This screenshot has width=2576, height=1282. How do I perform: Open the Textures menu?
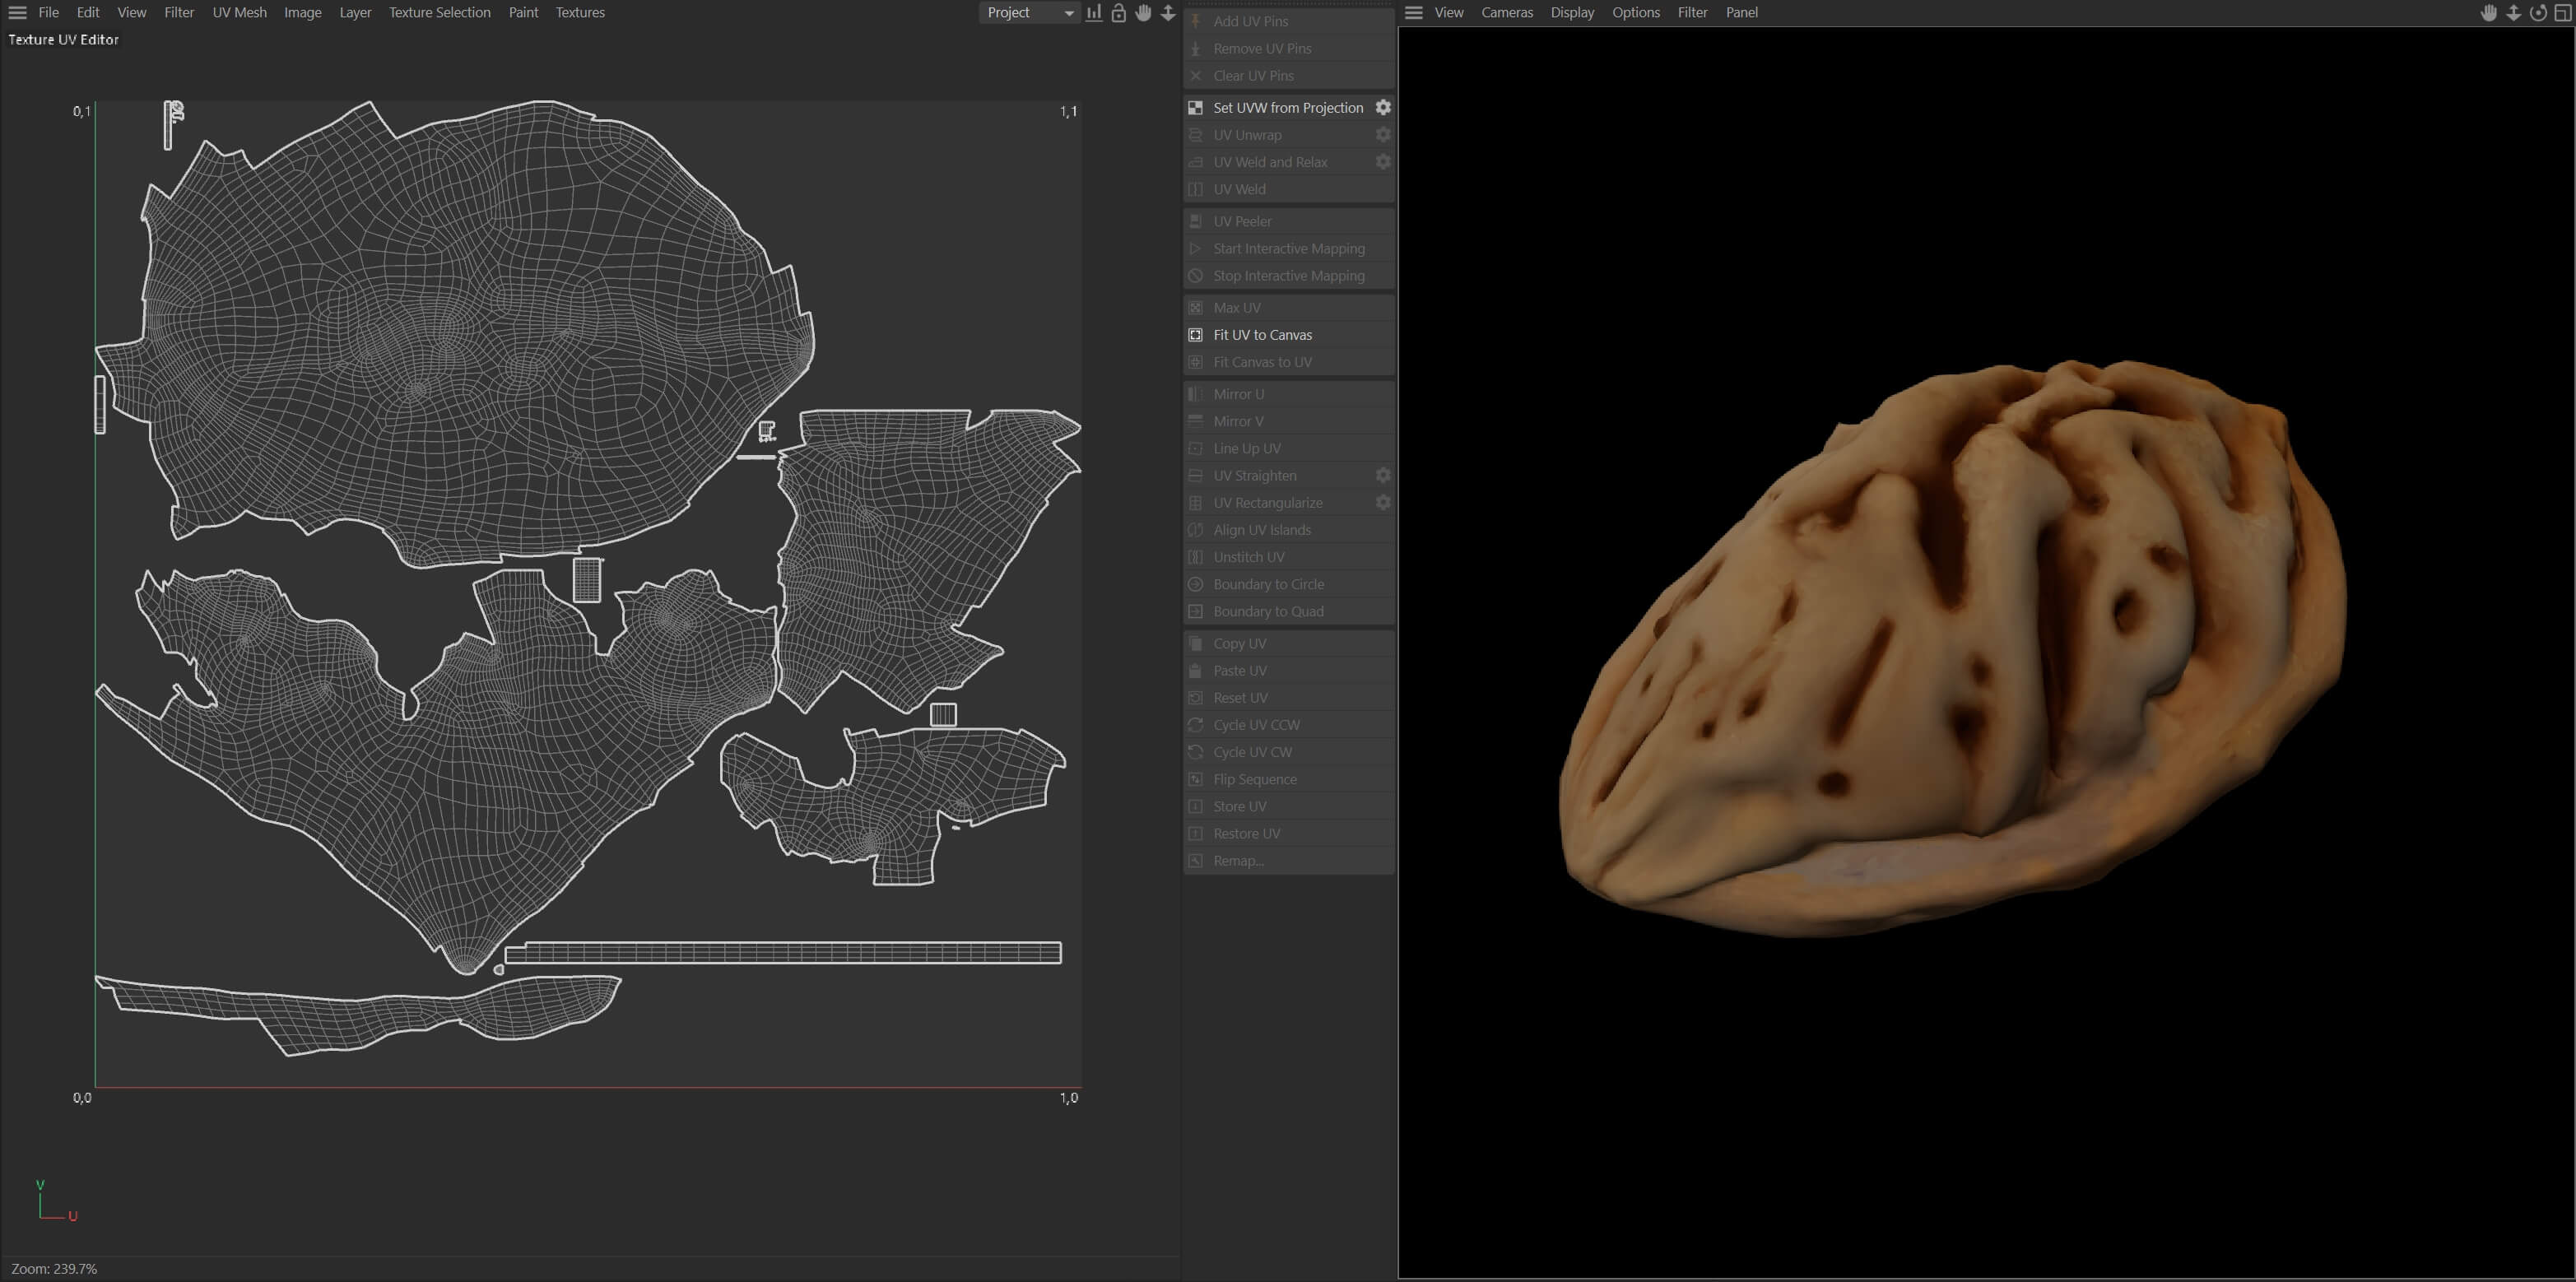click(580, 13)
